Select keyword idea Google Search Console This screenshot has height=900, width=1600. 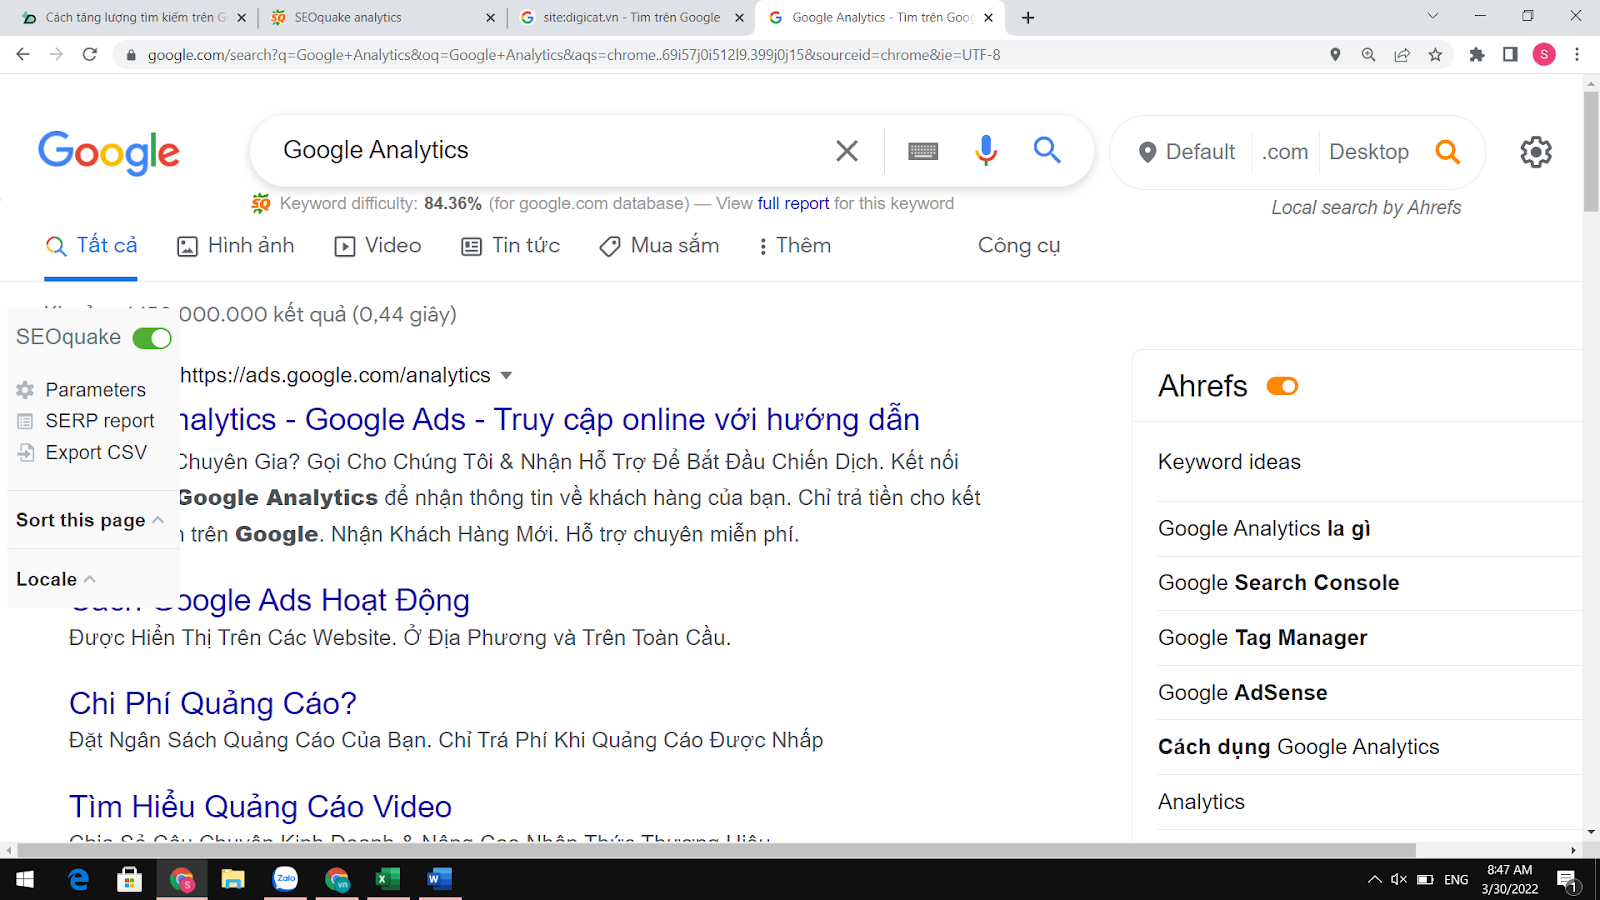[x=1278, y=583]
